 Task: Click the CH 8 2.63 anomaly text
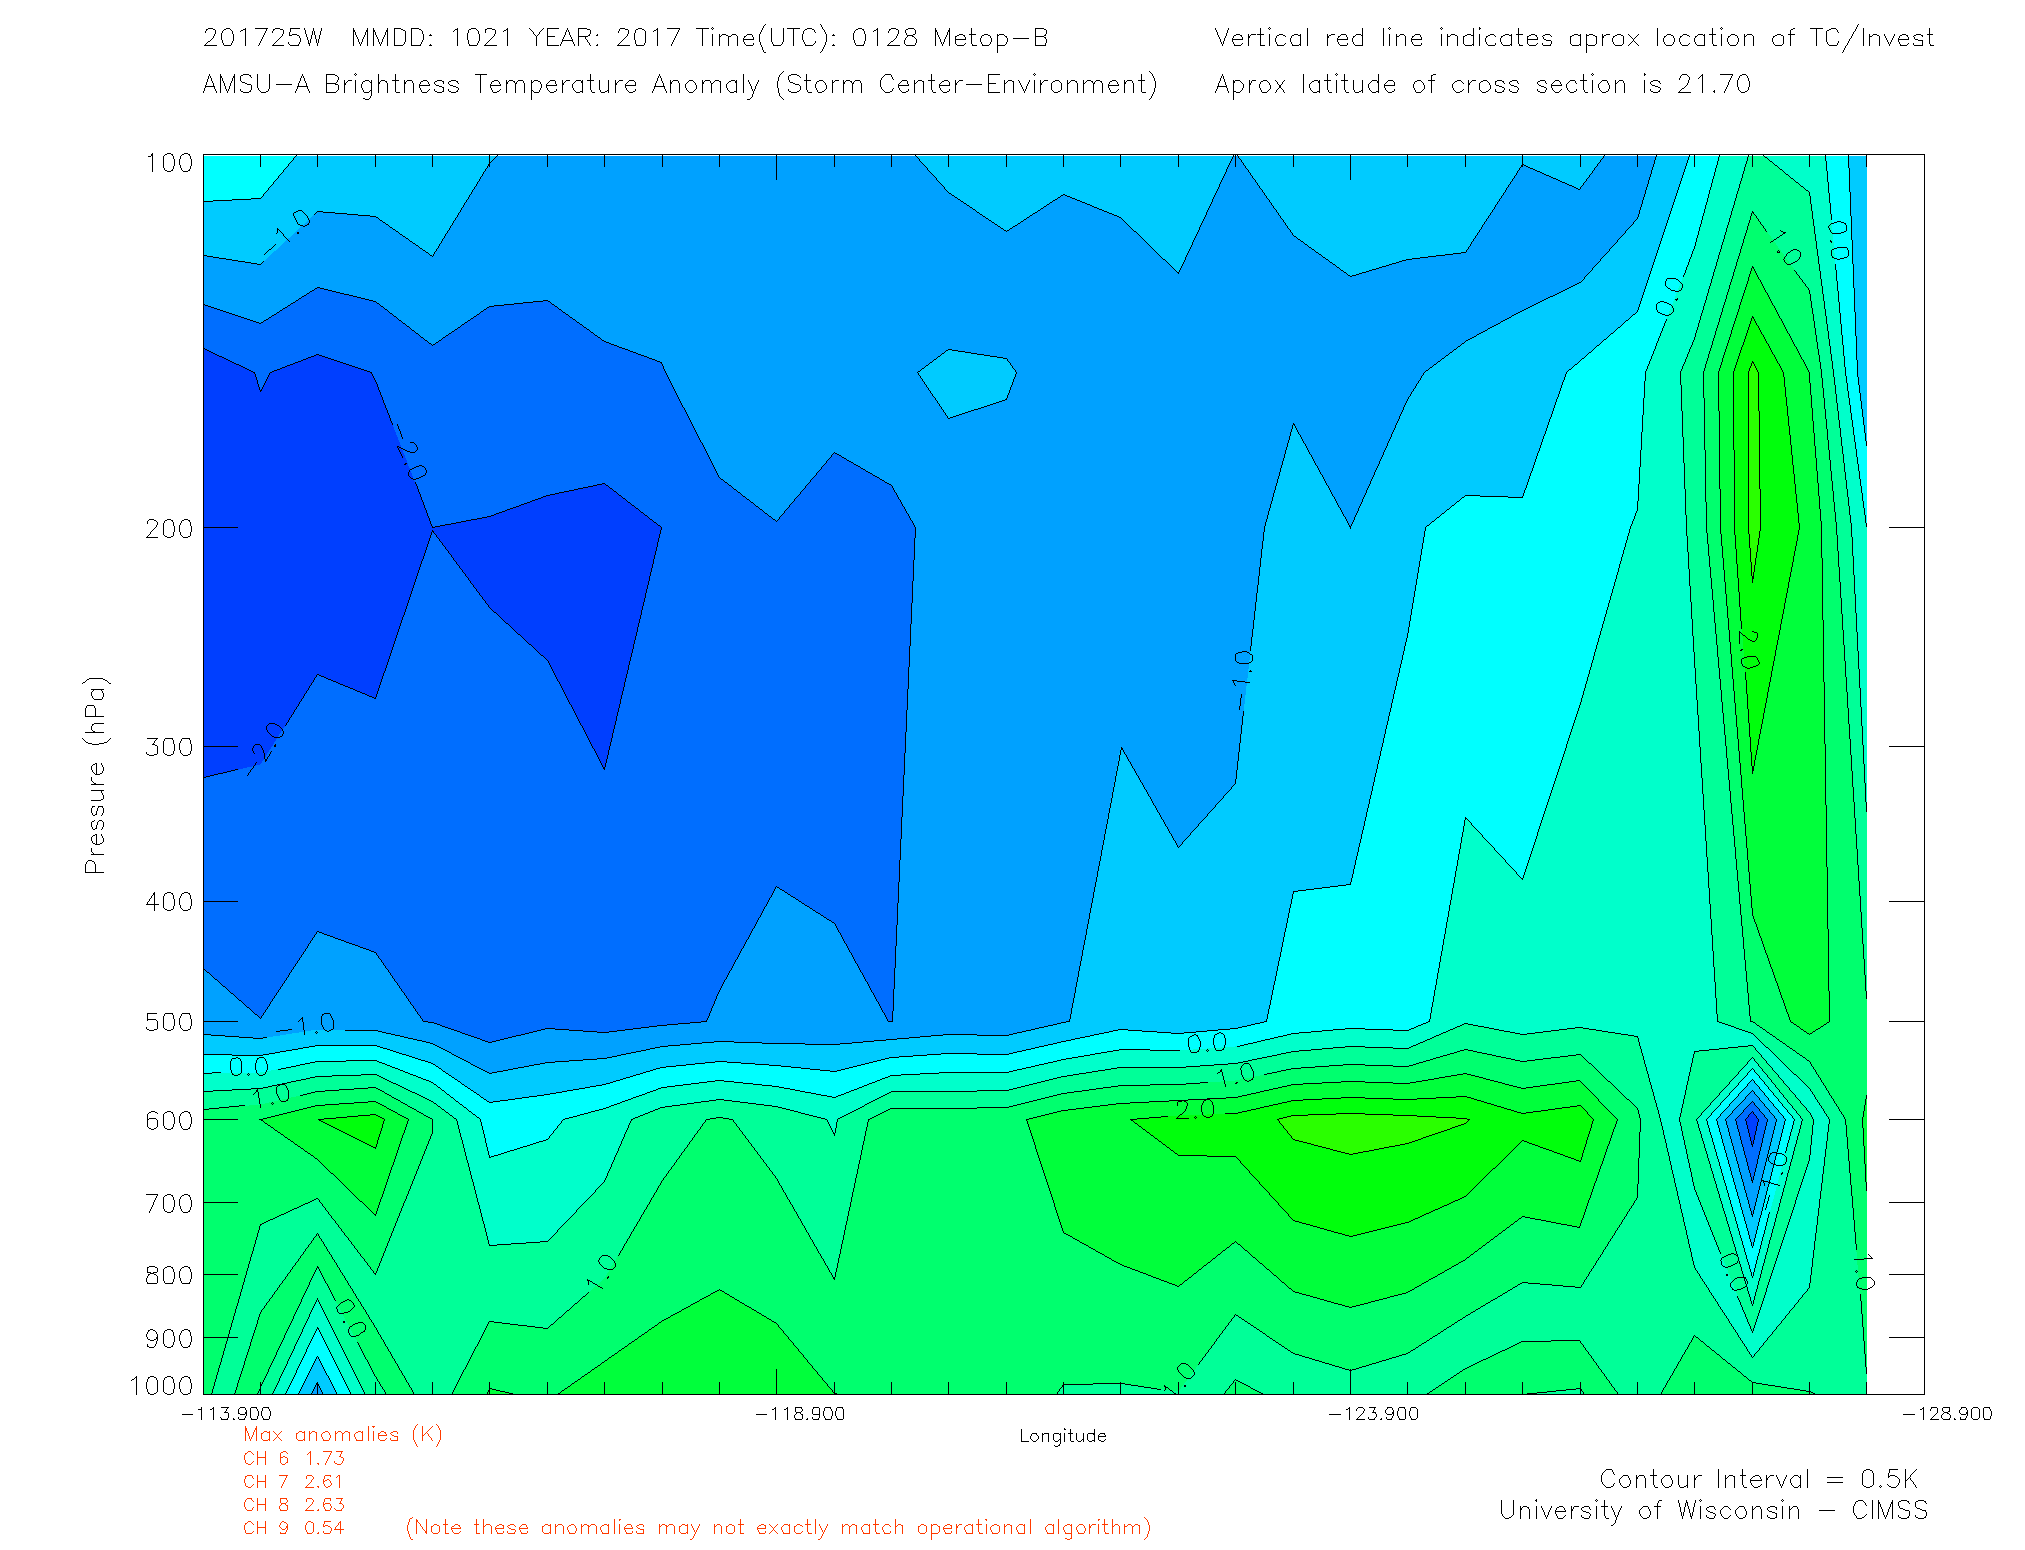pos(293,1504)
